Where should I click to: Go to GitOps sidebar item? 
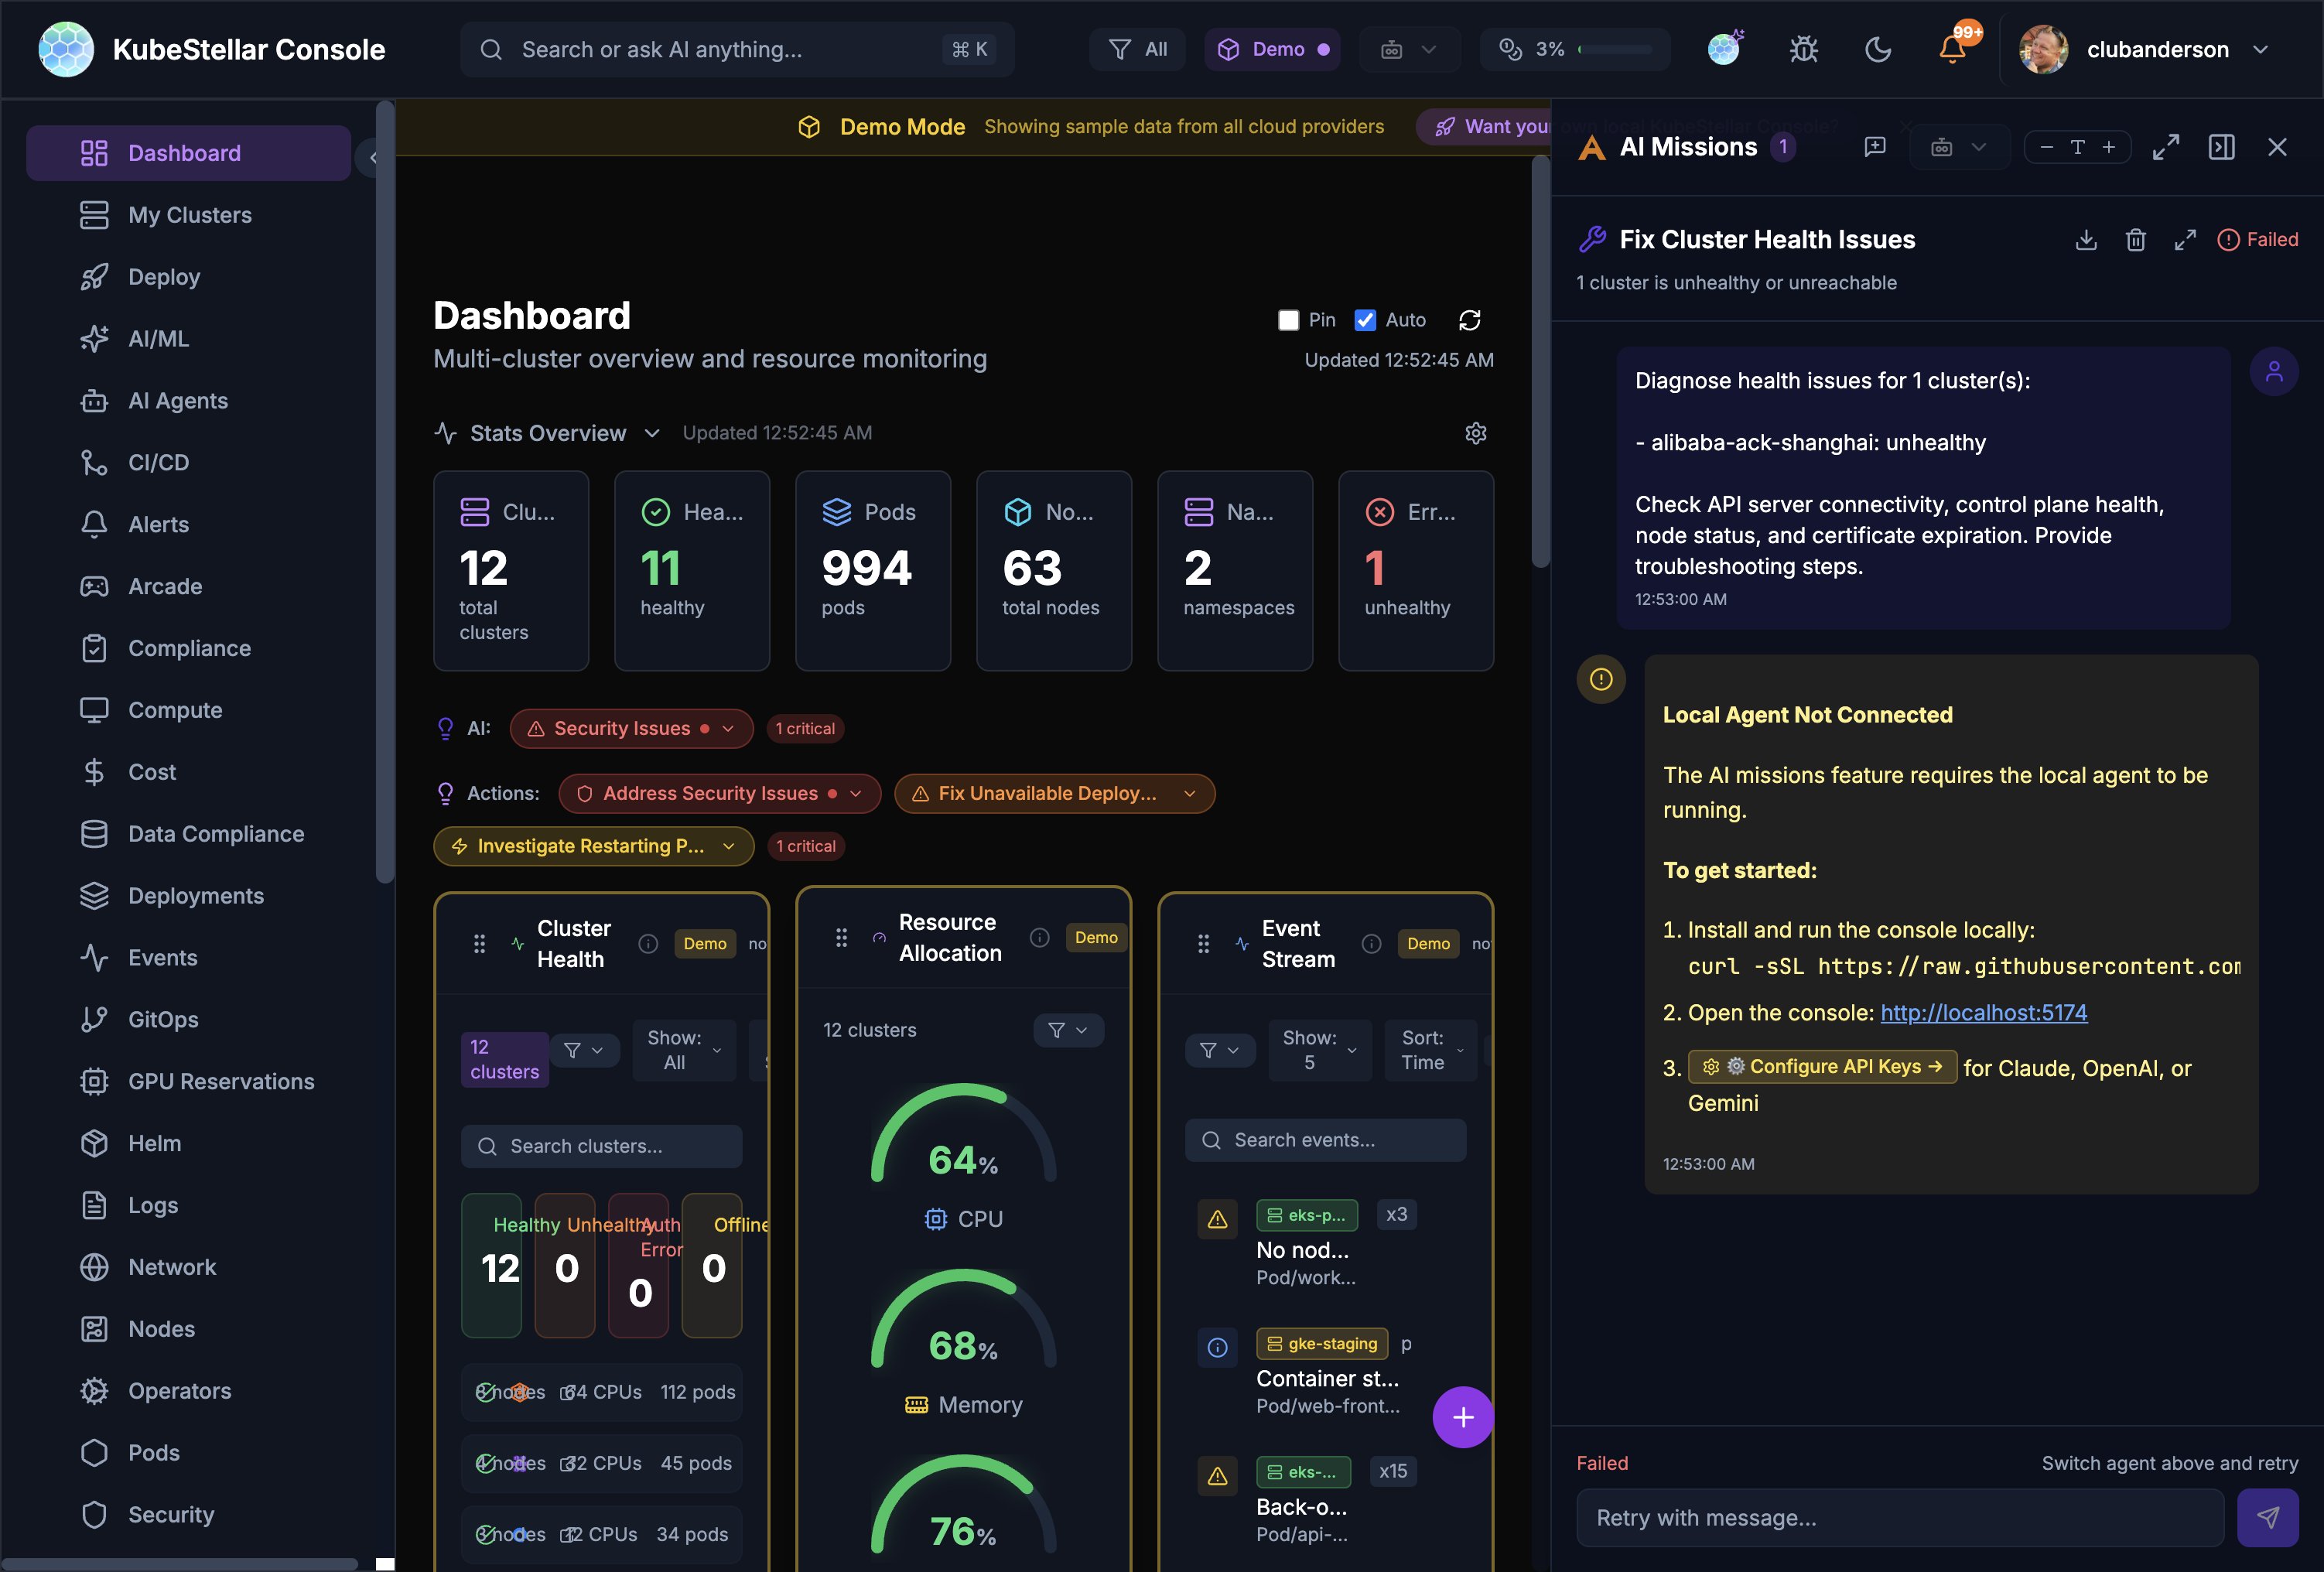tap(163, 1019)
